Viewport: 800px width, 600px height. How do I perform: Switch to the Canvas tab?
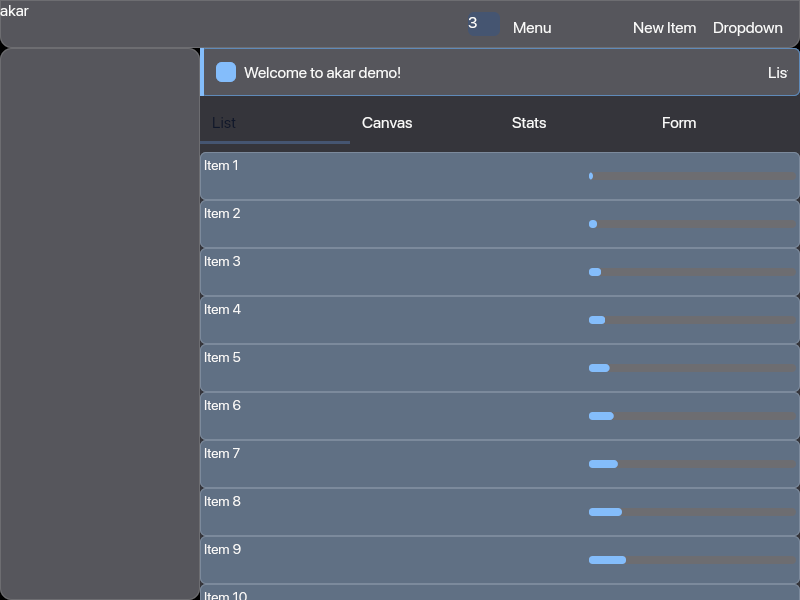coord(425,123)
